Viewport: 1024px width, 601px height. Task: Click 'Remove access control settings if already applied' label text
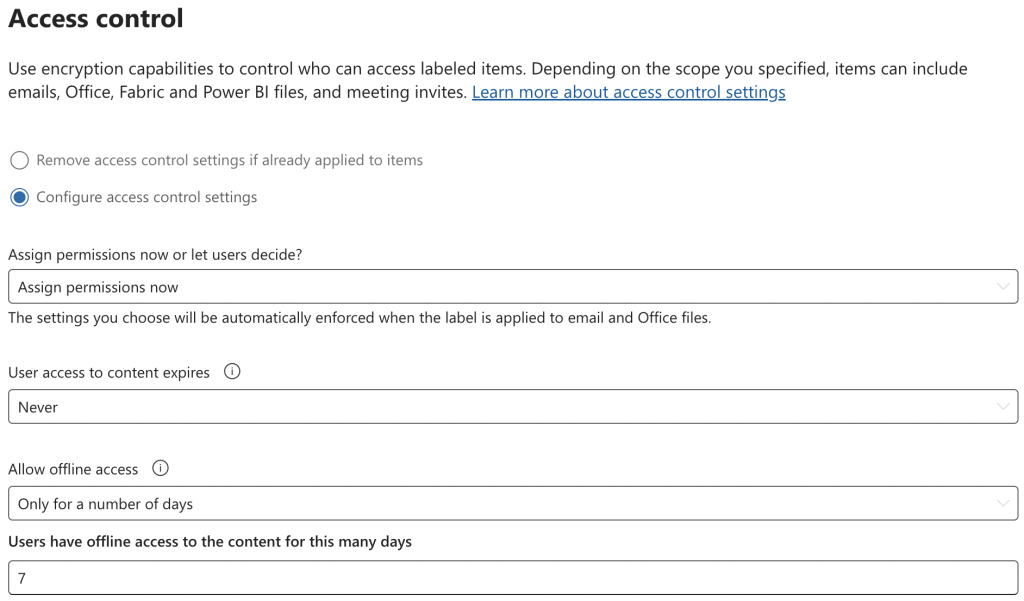click(x=229, y=161)
